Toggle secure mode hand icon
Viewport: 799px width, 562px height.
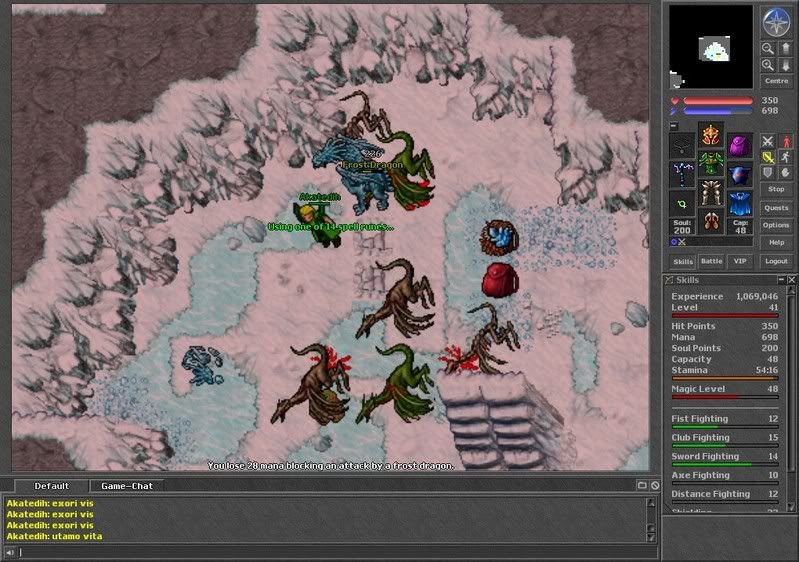[x=786, y=173]
